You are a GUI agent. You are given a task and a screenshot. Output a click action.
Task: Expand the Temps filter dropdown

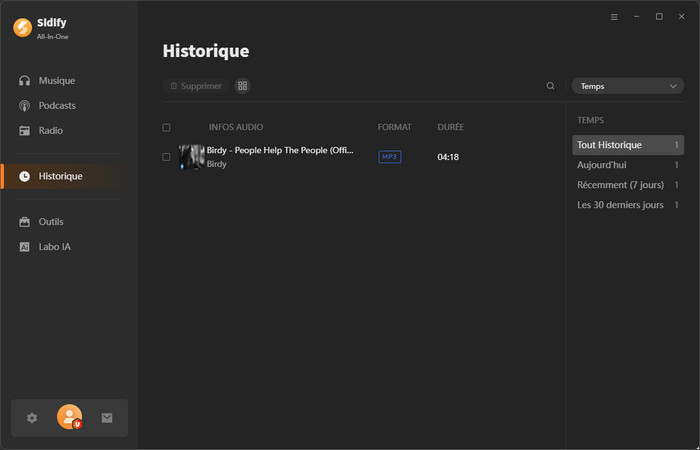(x=628, y=86)
